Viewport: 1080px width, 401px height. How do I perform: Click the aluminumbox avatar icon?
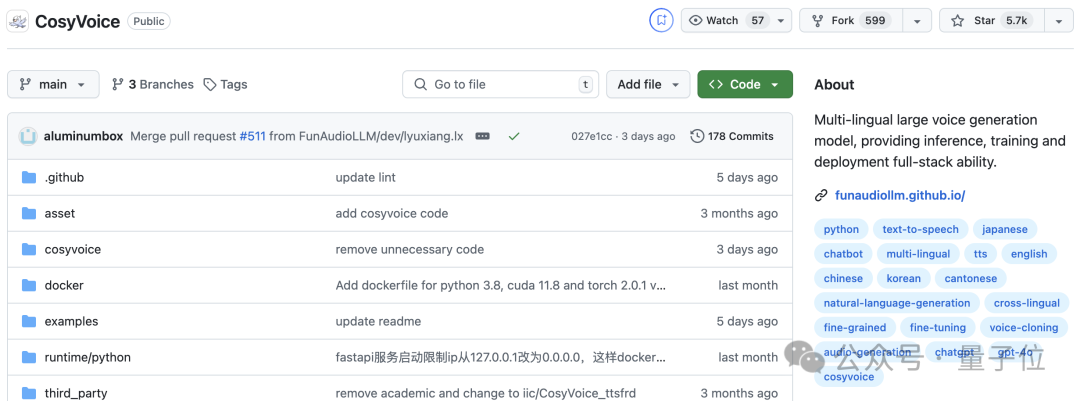[x=28, y=136]
